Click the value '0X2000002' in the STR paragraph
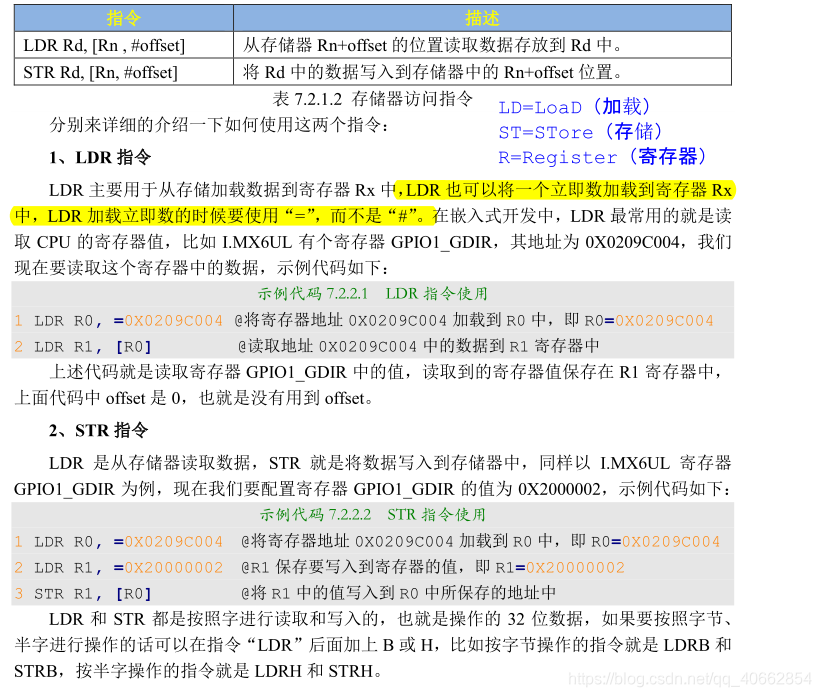 coord(559,489)
